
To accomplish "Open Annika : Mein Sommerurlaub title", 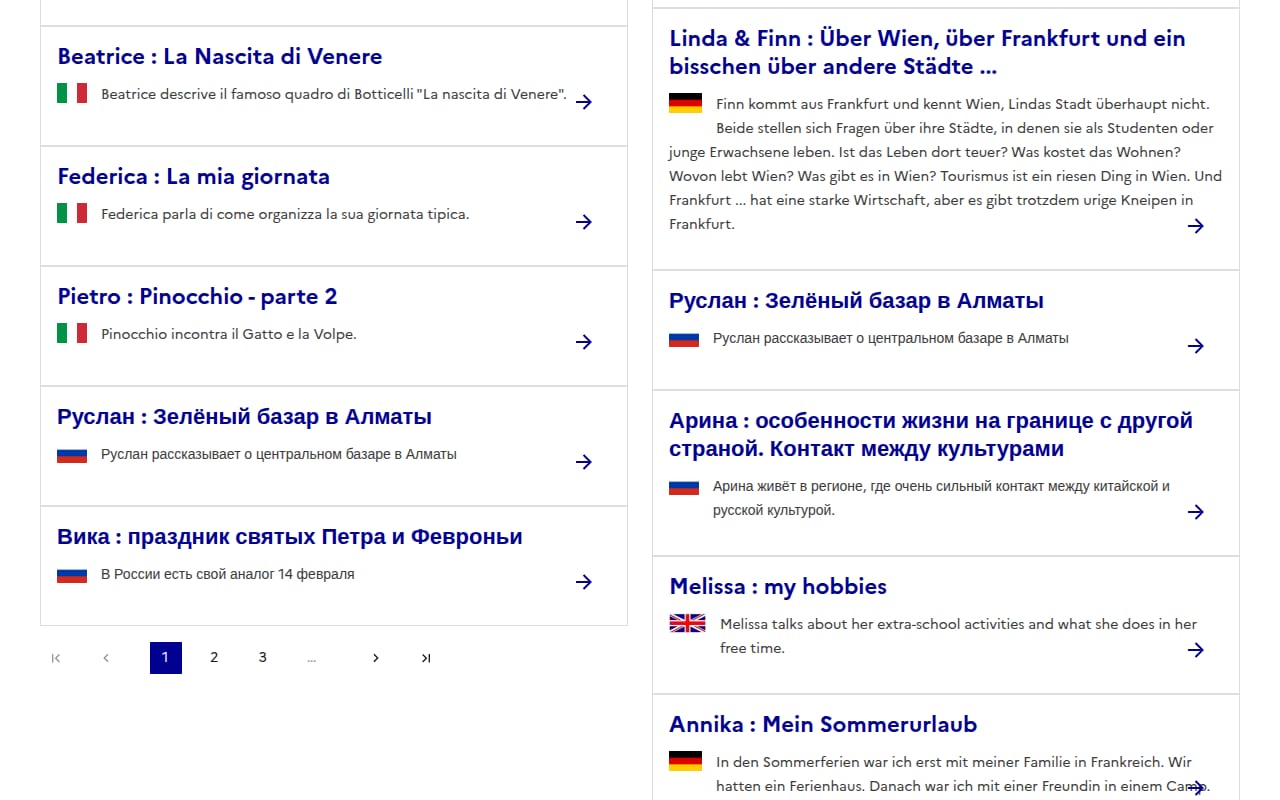I will point(823,724).
